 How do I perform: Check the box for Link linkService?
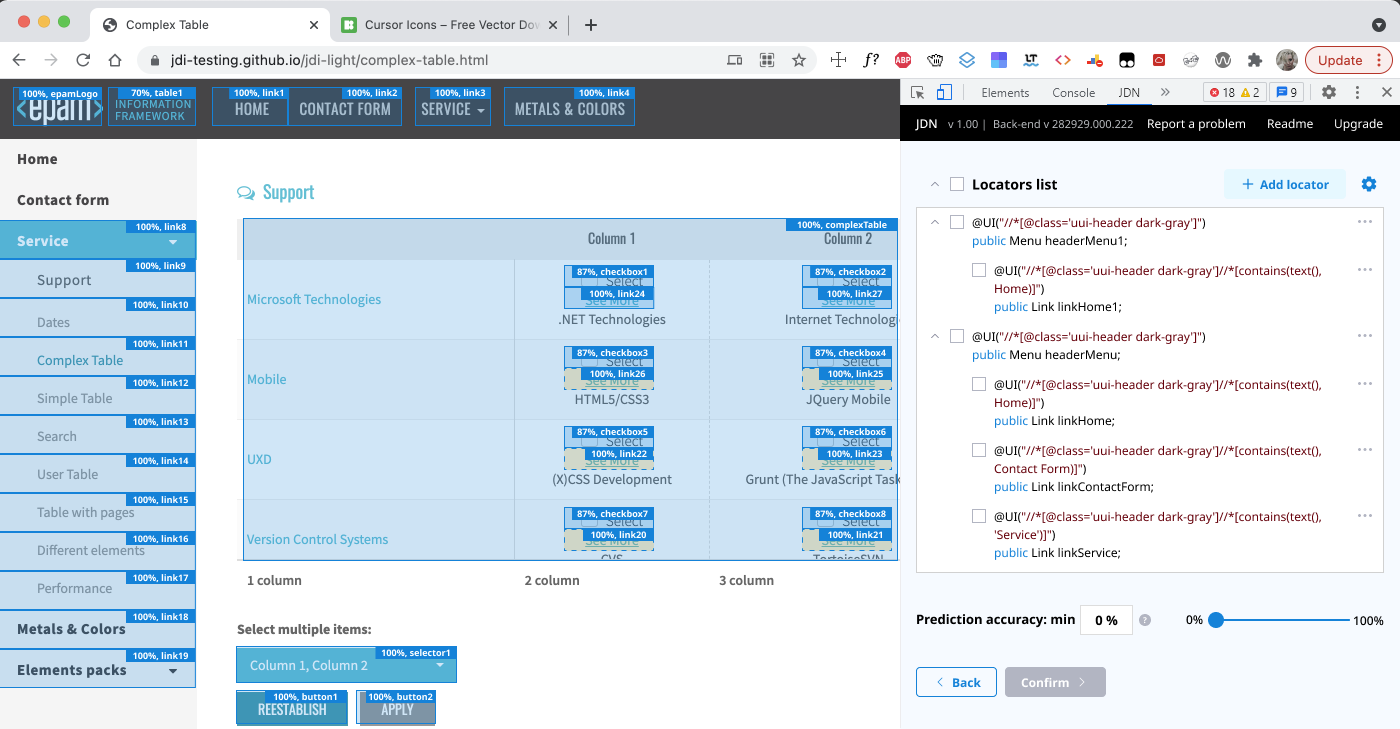pyautogui.click(x=979, y=516)
